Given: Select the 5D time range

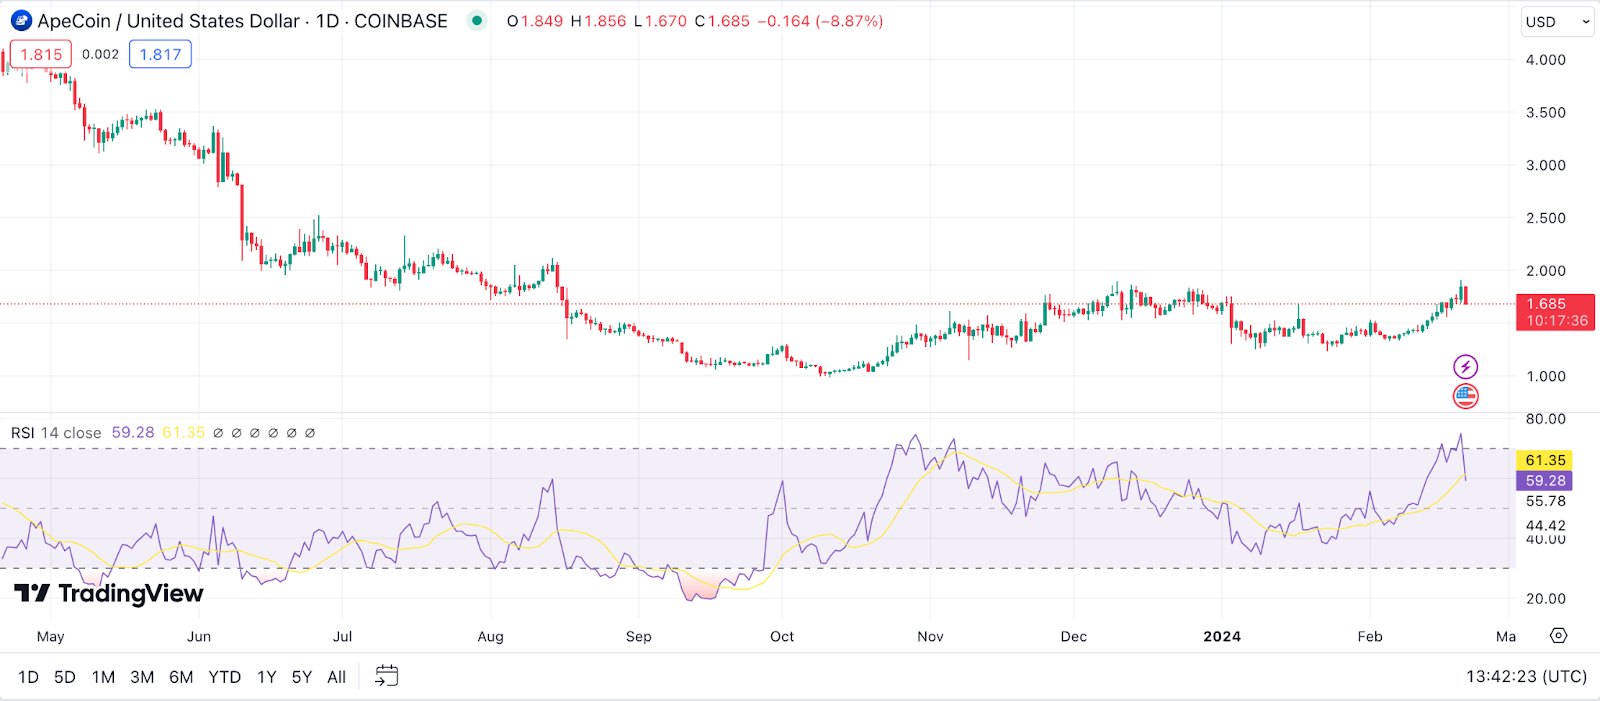Looking at the screenshot, I should tap(65, 677).
